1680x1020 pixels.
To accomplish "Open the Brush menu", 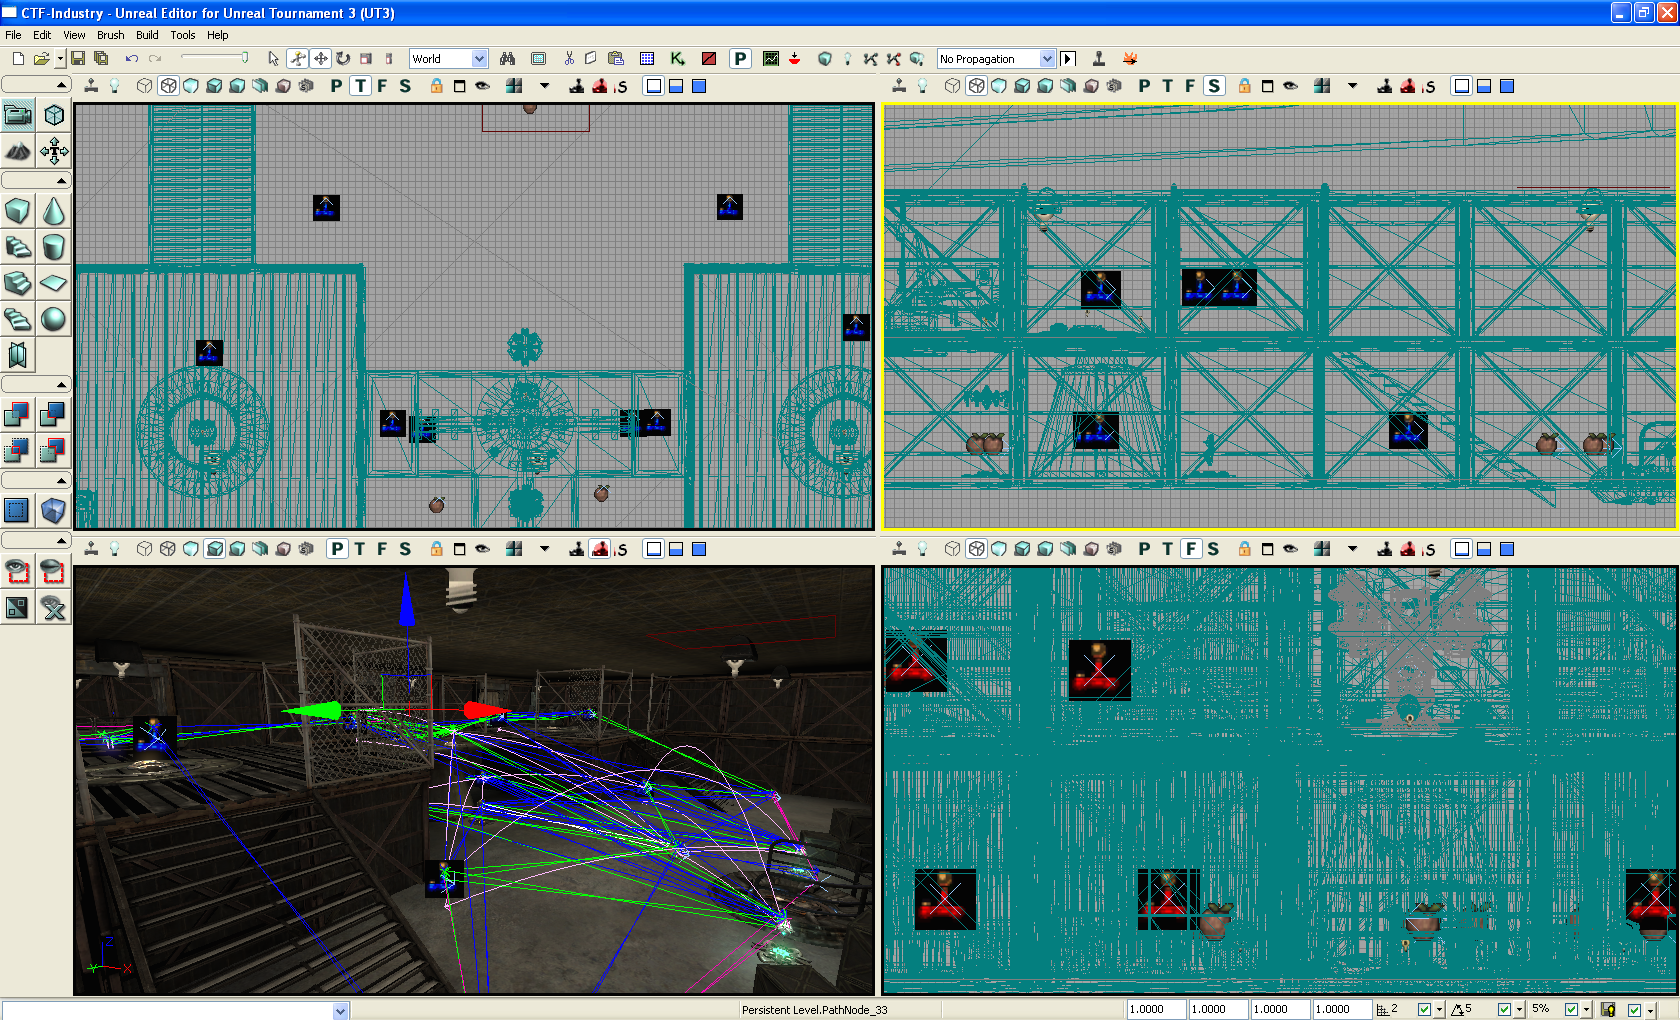I will click(x=110, y=35).
